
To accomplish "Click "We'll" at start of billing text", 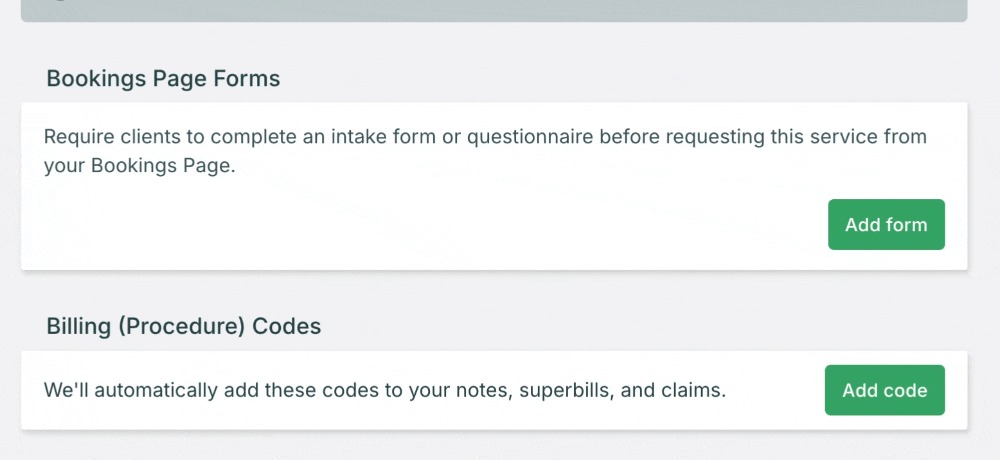I will coord(65,390).
